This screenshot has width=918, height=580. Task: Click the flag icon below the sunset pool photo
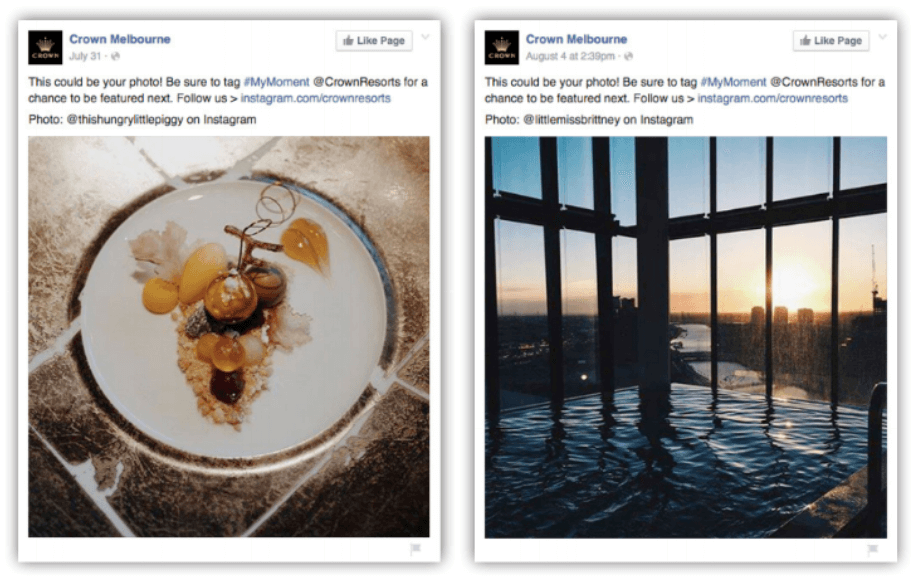(x=872, y=549)
